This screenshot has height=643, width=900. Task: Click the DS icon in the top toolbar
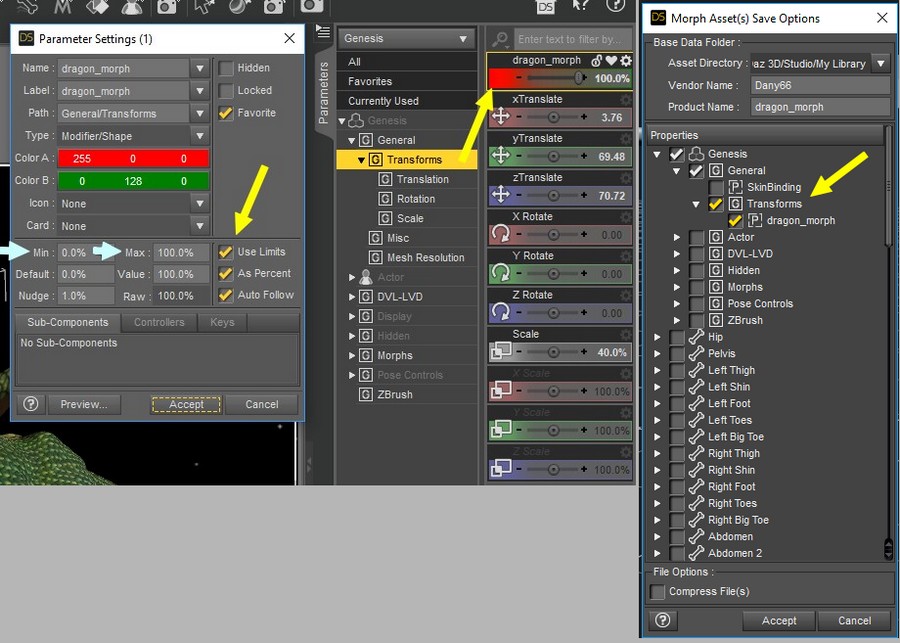[545, 7]
